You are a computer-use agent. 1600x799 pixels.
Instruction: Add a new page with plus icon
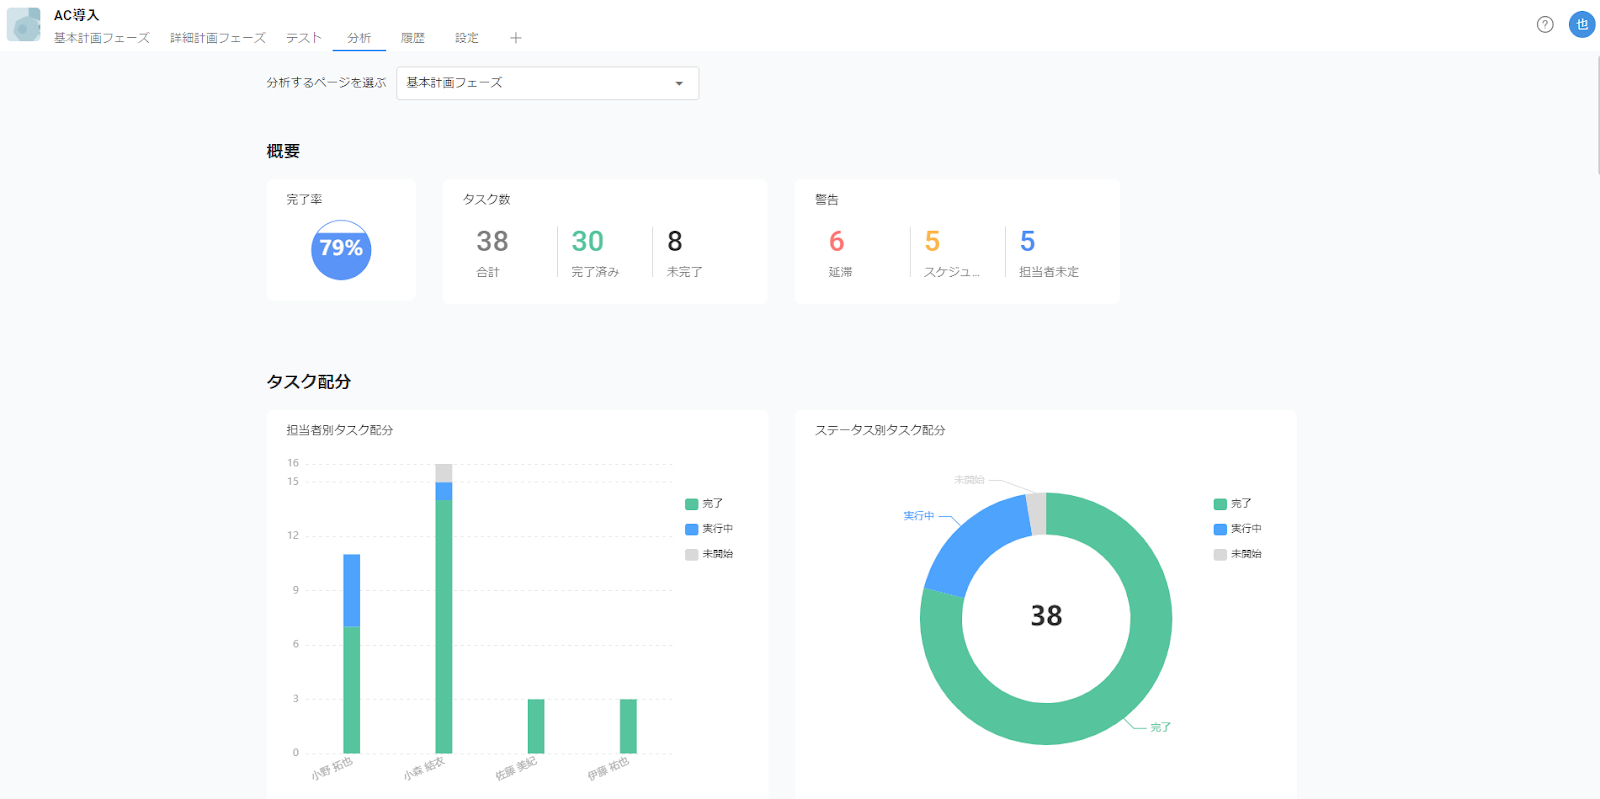click(516, 38)
